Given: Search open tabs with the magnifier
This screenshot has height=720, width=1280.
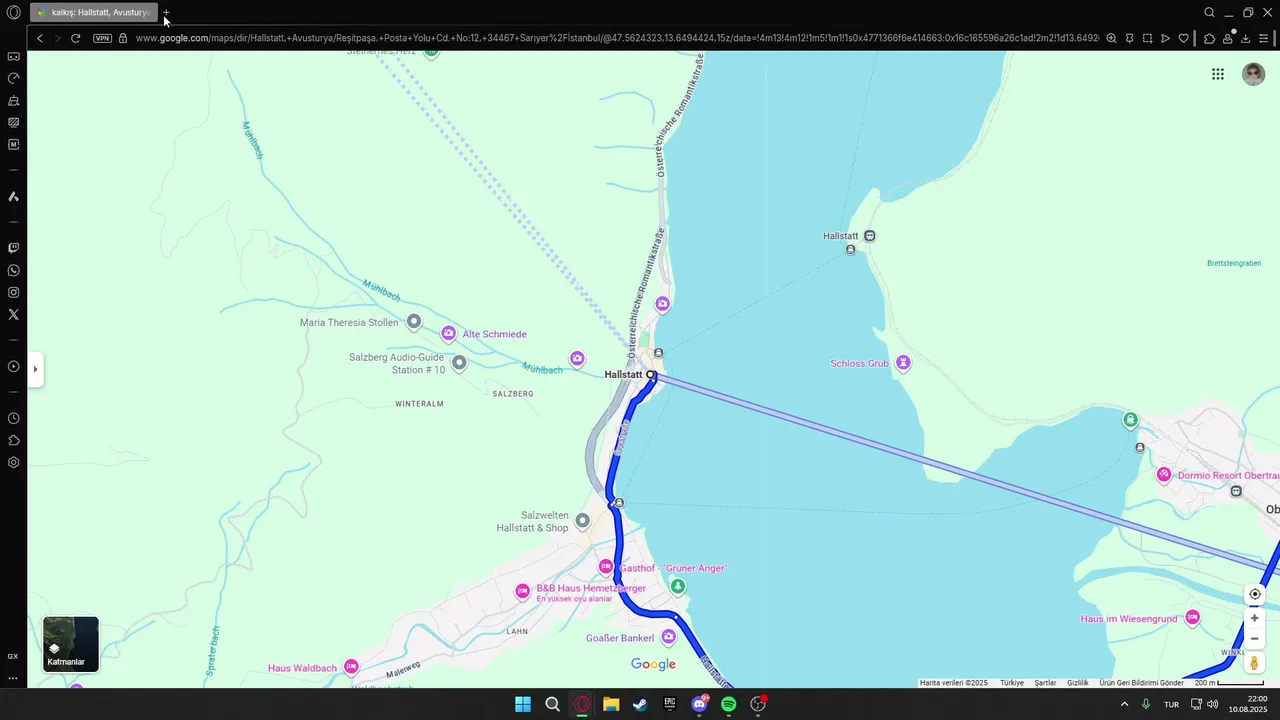Looking at the screenshot, I should point(1209,13).
